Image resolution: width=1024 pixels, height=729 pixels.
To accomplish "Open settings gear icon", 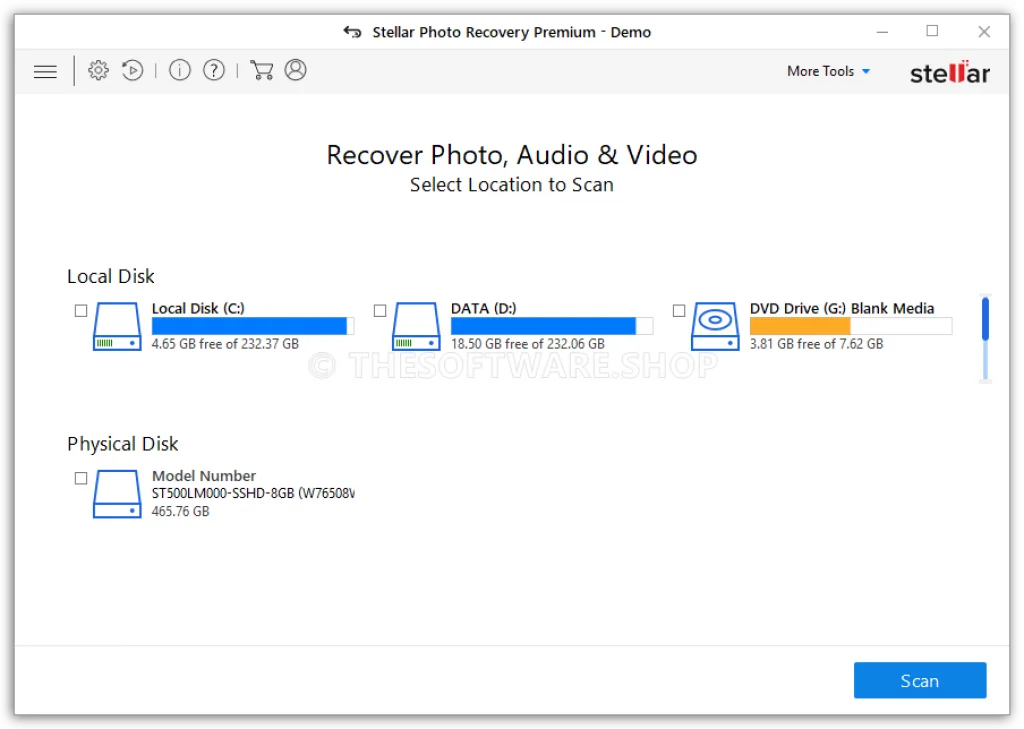I will click(98, 70).
